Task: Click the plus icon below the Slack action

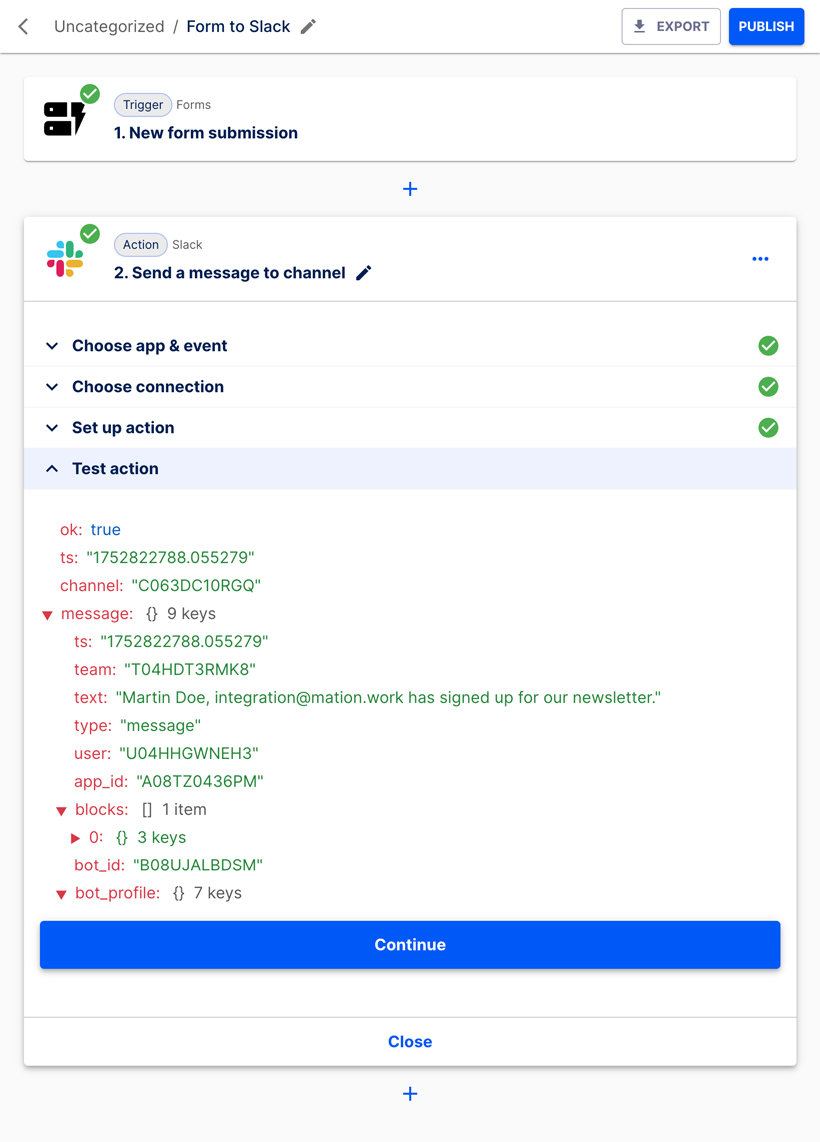Action: (x=410, y=1094)
